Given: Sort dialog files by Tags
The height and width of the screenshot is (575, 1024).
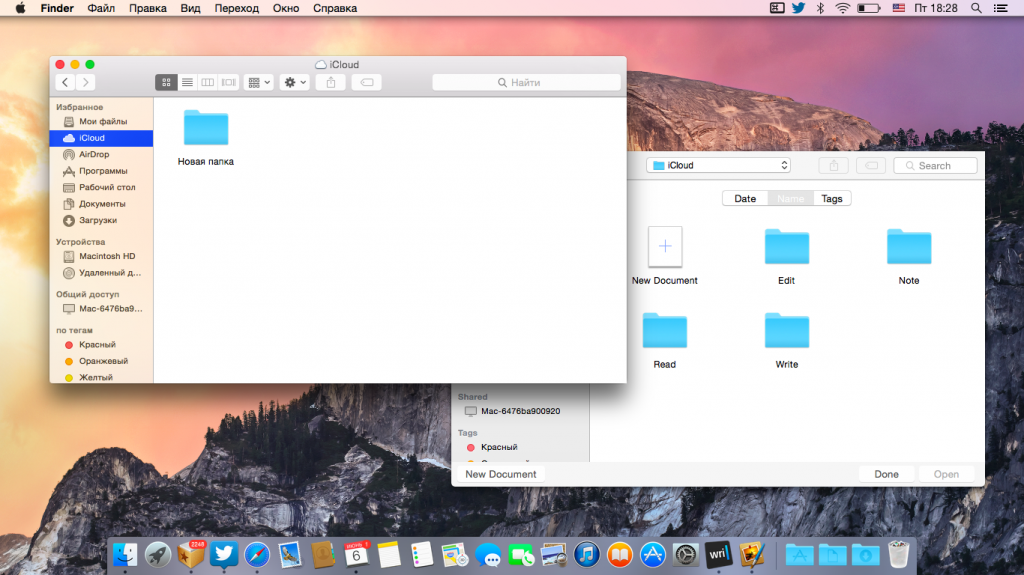Looking at the screenshot, I should (832, 198).
